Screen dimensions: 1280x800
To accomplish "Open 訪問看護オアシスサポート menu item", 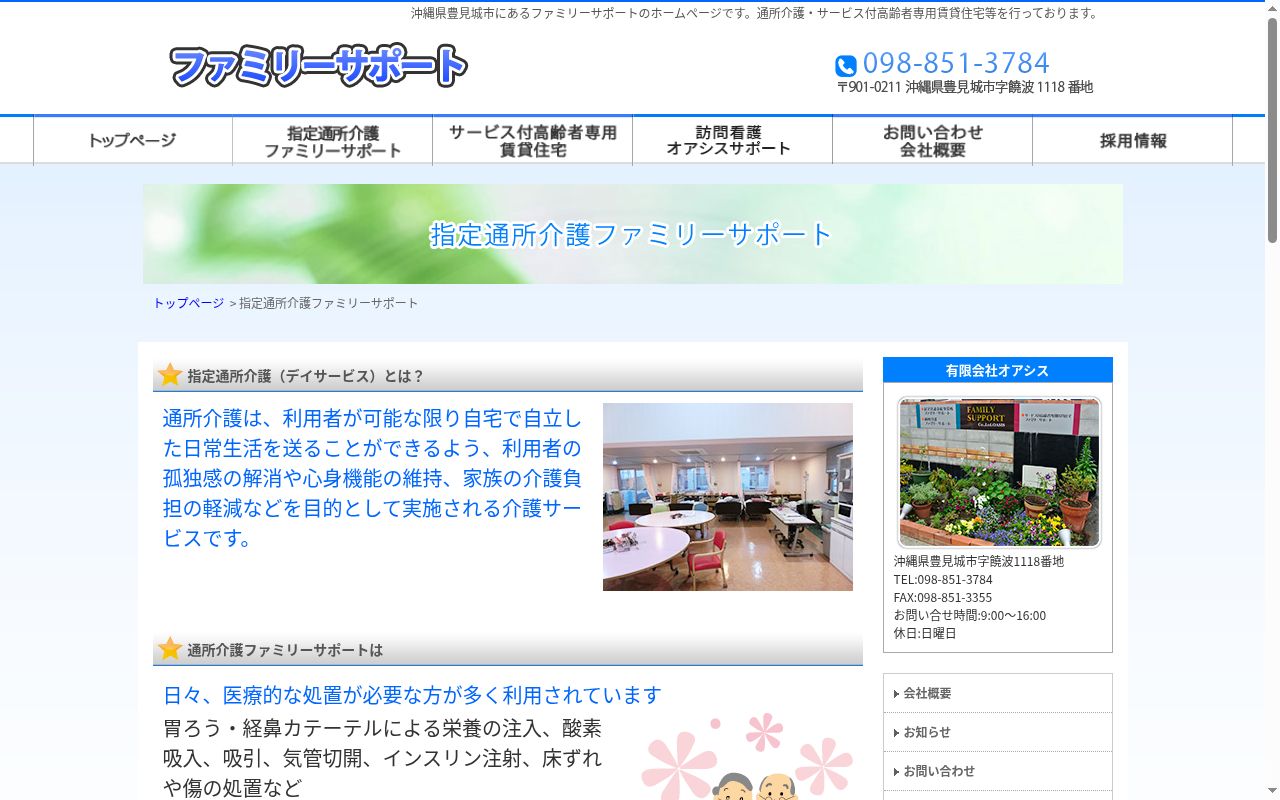I will pyautogui.click(x=733, y=140).
